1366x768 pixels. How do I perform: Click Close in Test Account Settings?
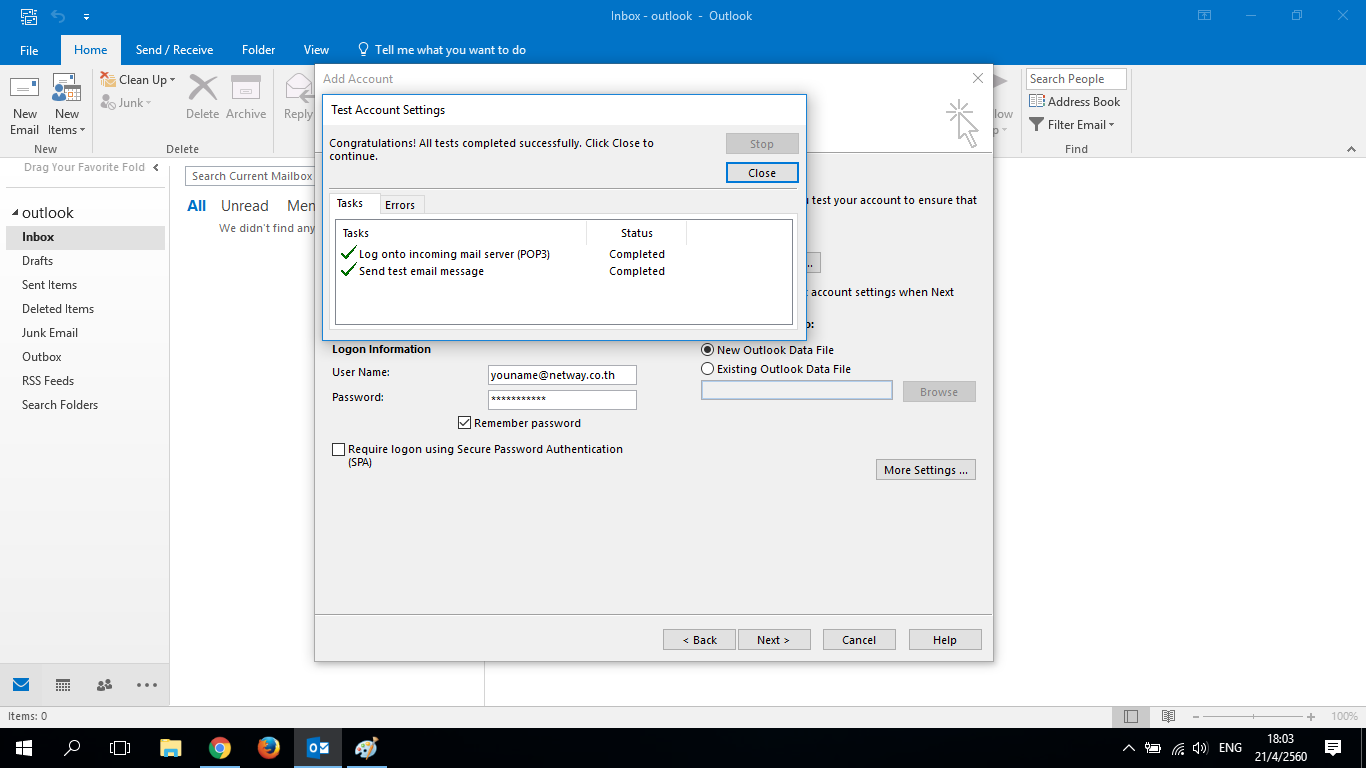[762, 173]
